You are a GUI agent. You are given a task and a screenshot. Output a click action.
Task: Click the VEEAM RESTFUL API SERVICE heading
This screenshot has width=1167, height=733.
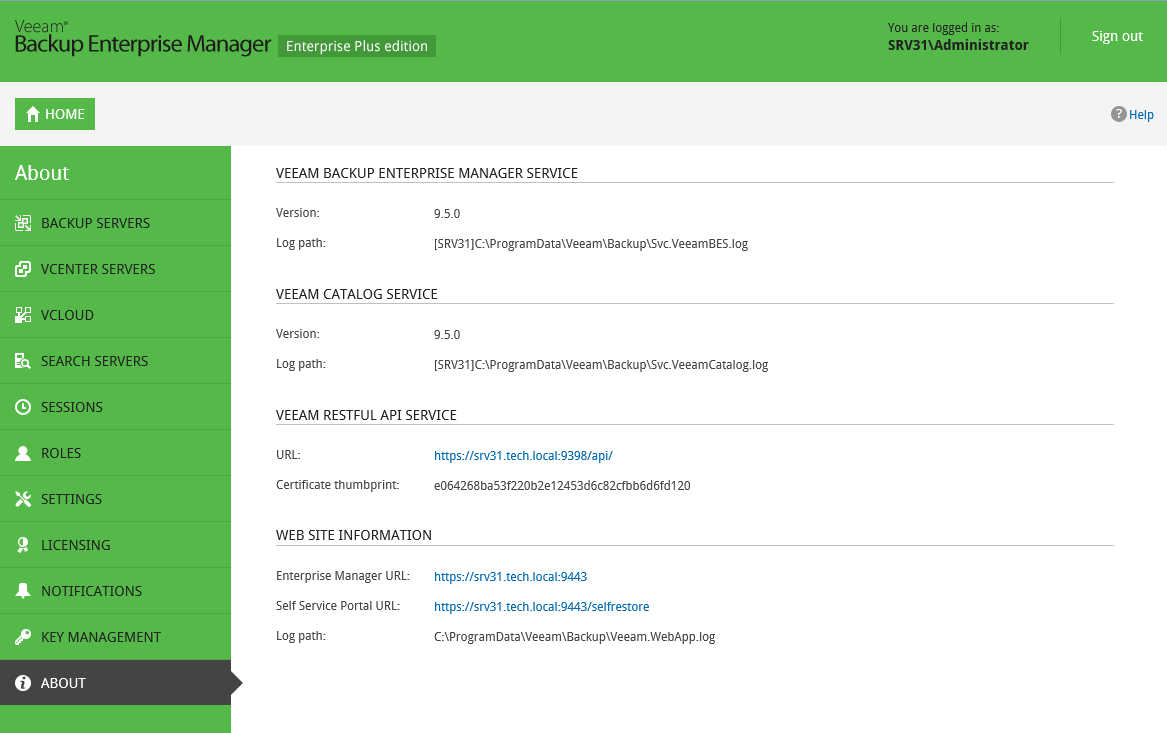[366, 415]
